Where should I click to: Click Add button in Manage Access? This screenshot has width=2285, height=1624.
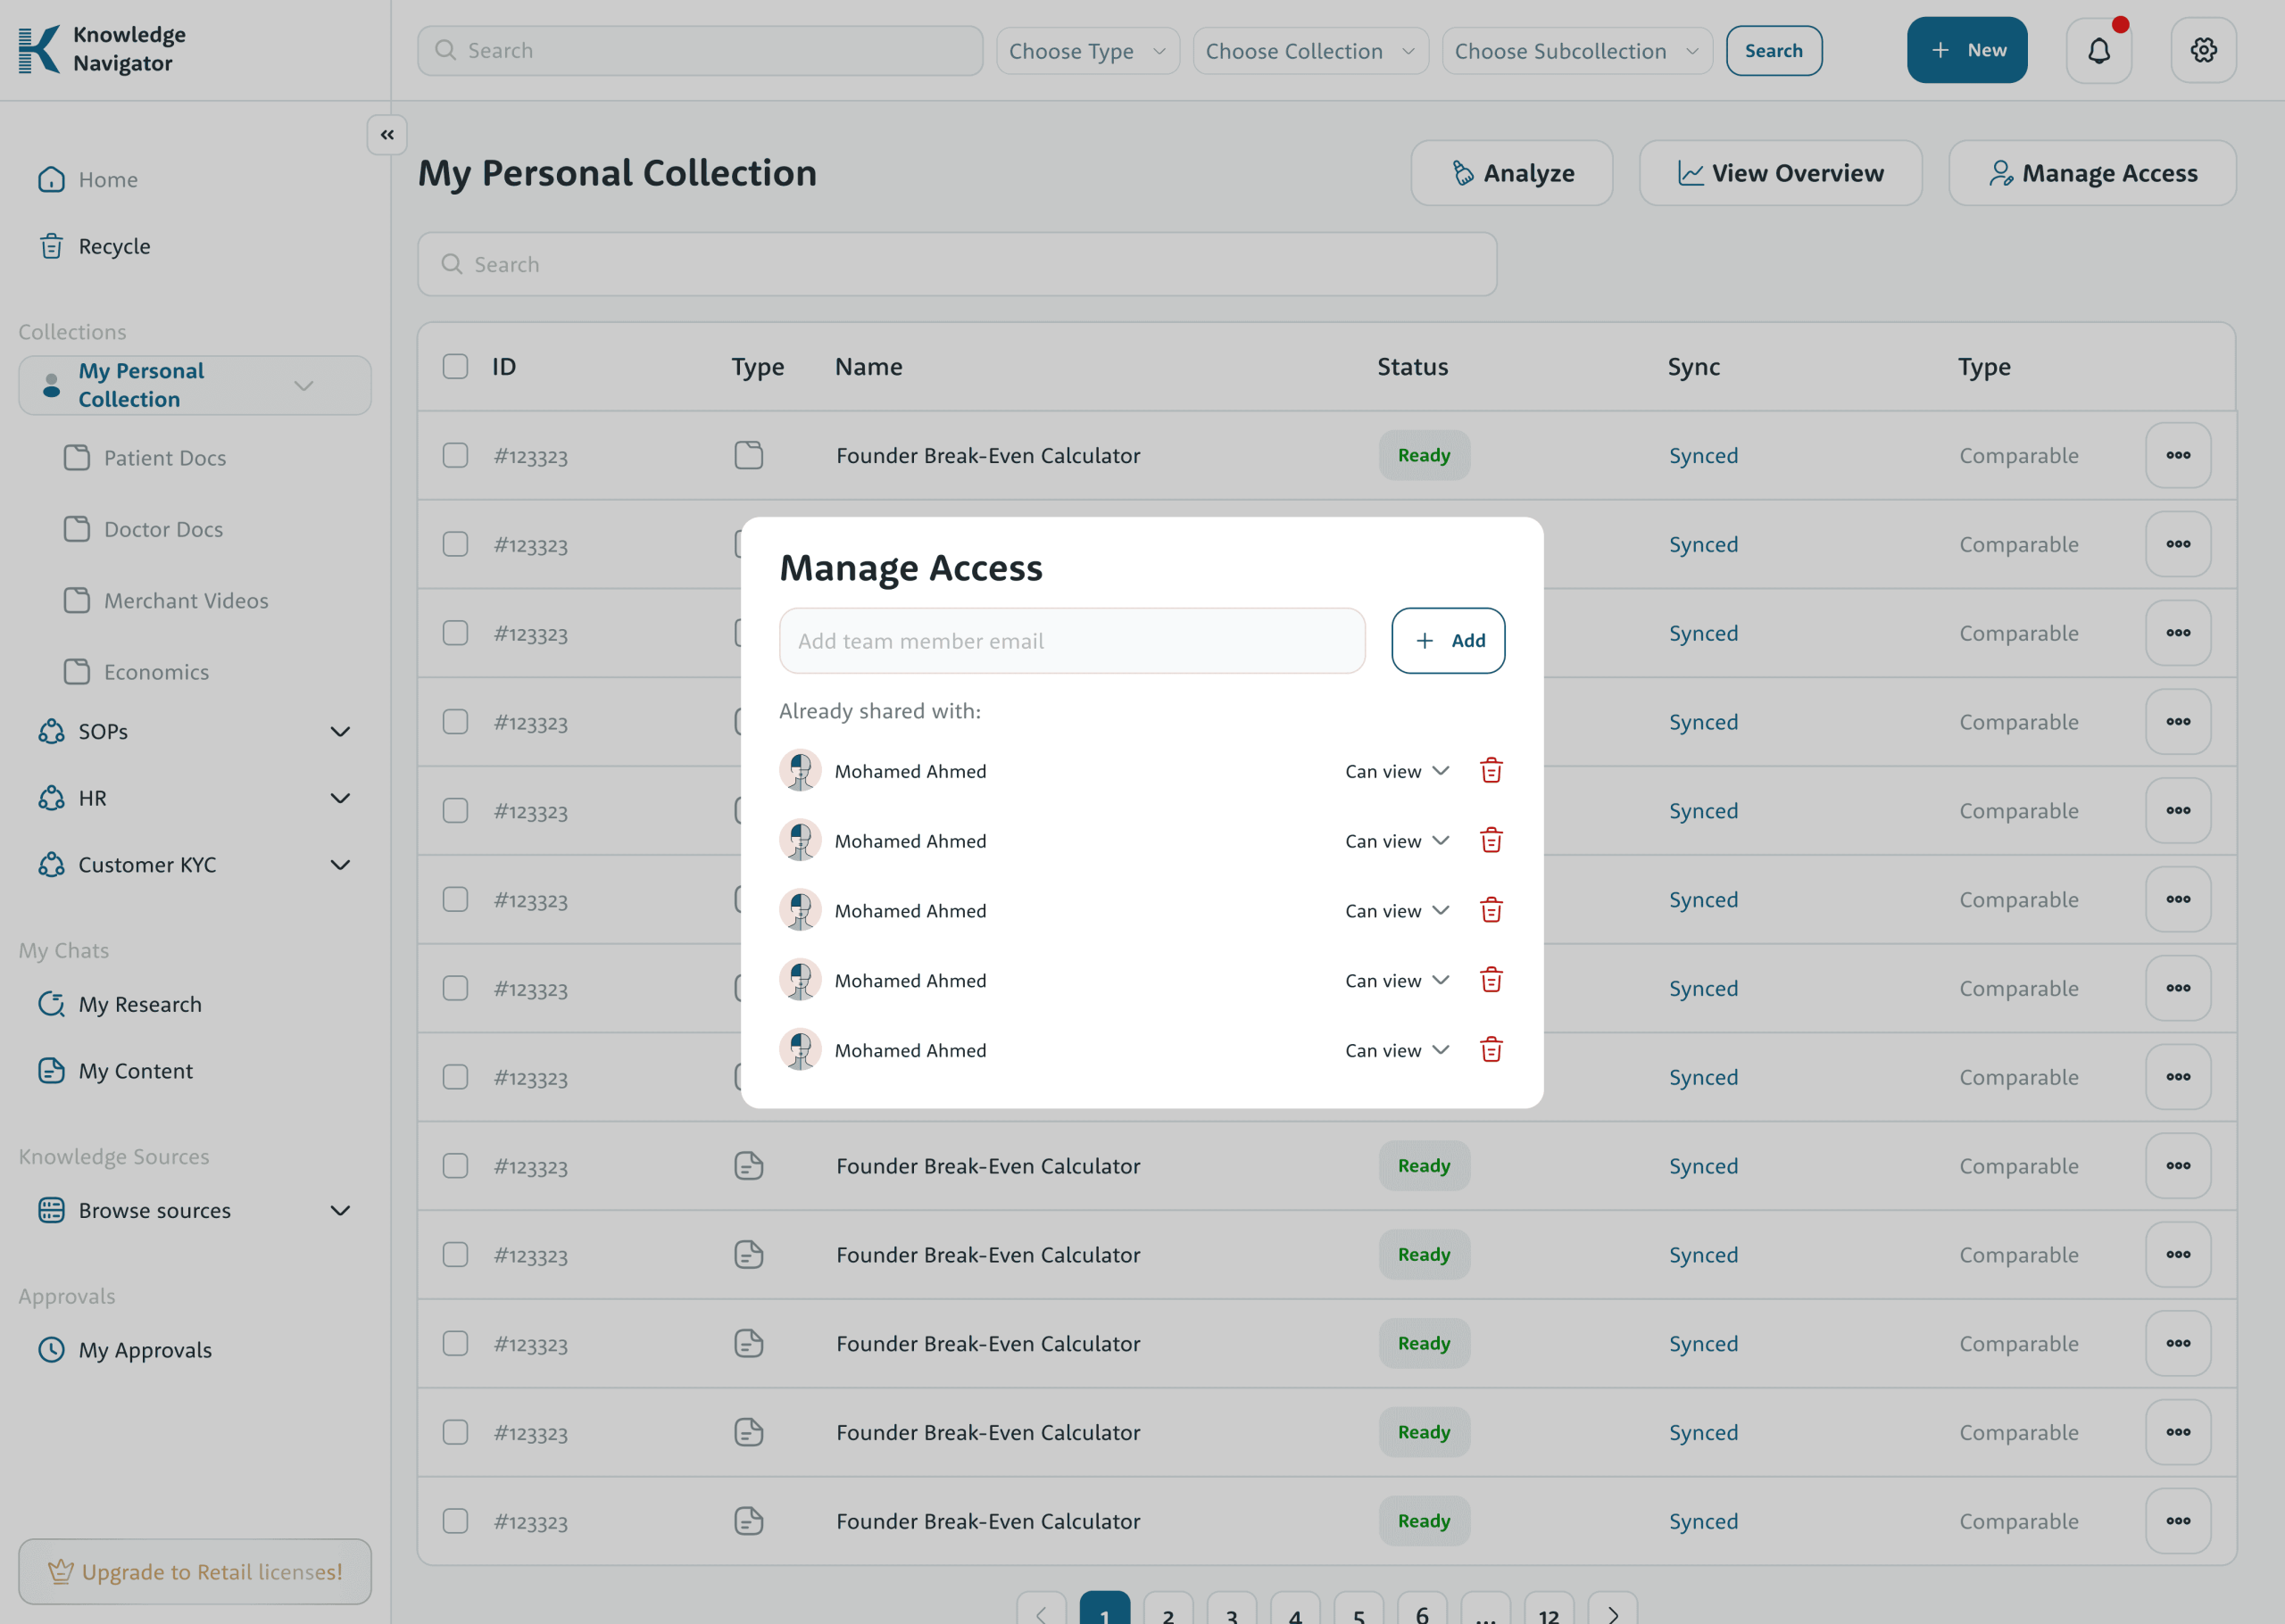coord(1447,640)
